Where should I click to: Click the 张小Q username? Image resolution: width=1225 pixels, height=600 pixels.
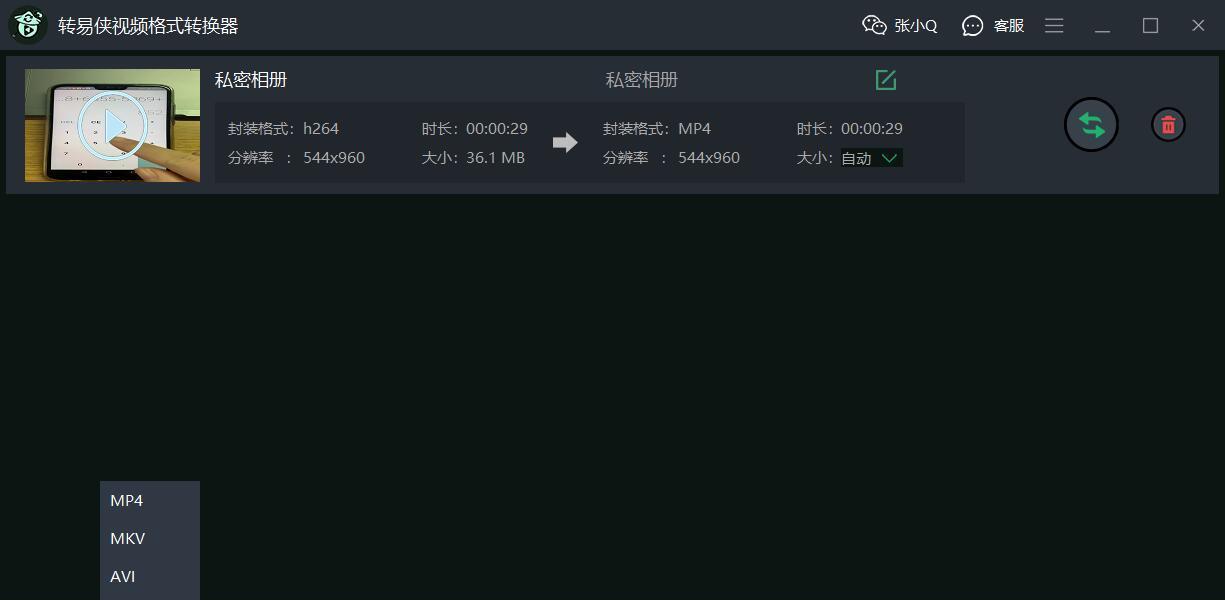pos(916,26)
